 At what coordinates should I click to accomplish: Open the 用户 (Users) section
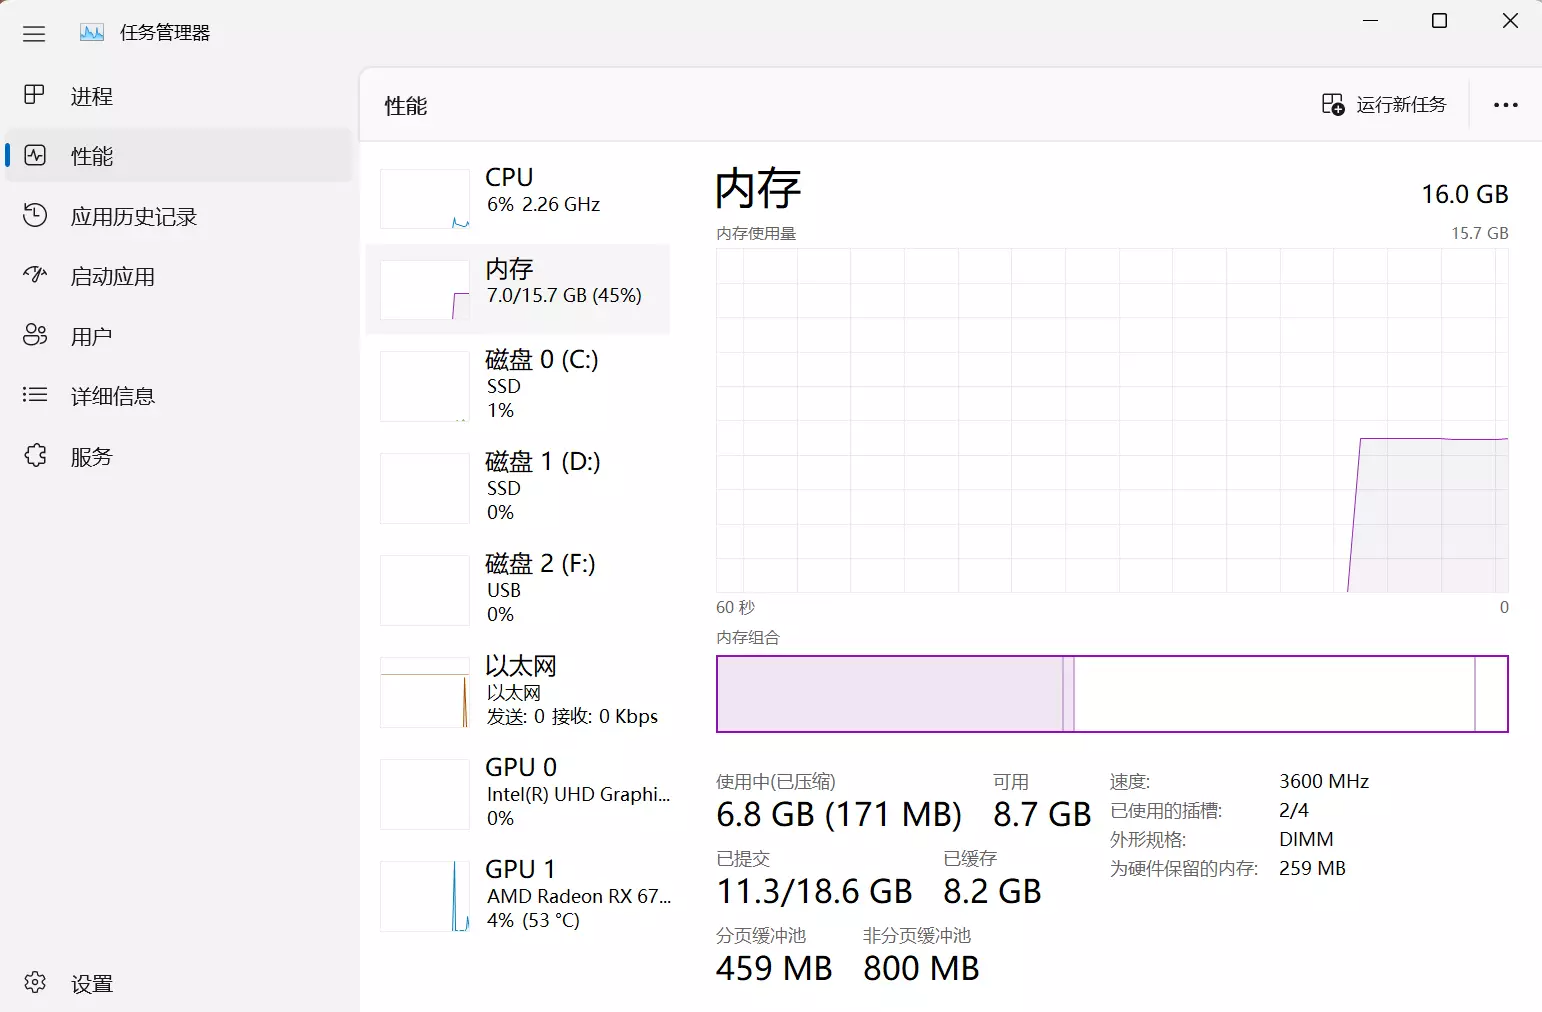92,336
